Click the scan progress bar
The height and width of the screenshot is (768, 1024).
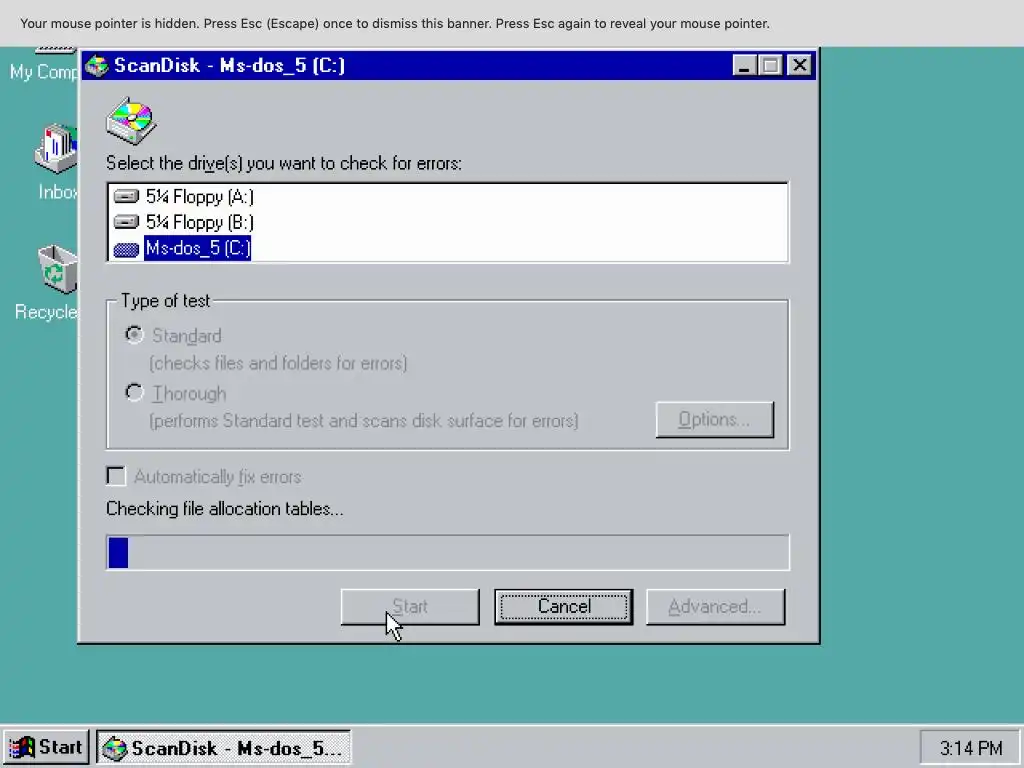click(x=447, y=552)
